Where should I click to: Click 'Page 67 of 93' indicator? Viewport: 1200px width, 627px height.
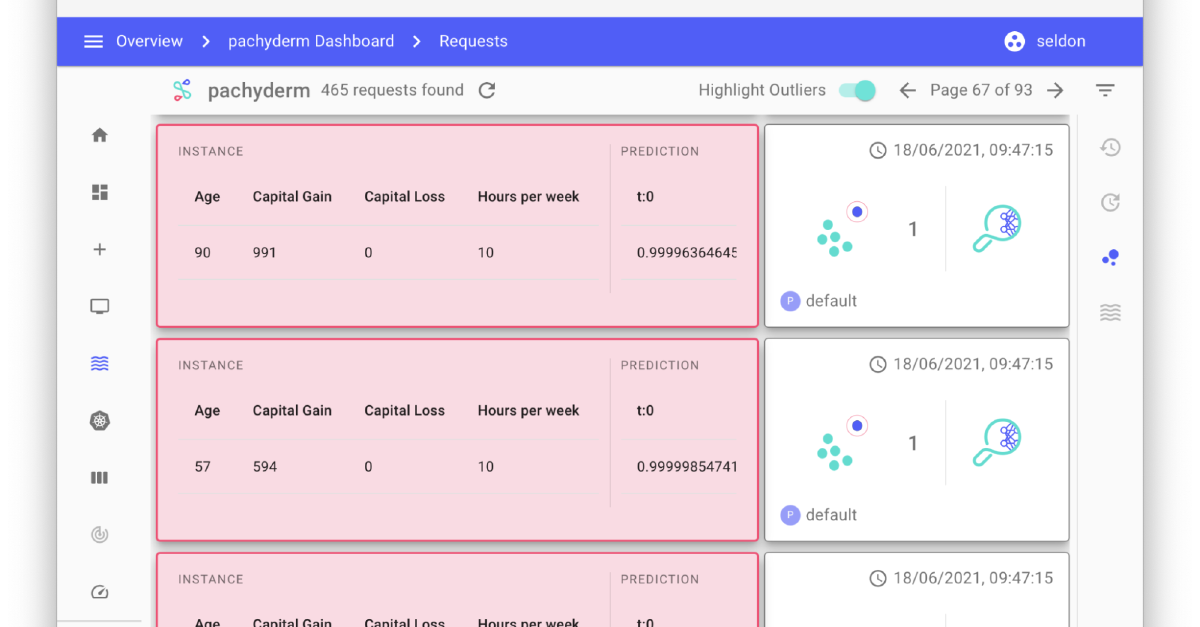click(x=981, y=90)
